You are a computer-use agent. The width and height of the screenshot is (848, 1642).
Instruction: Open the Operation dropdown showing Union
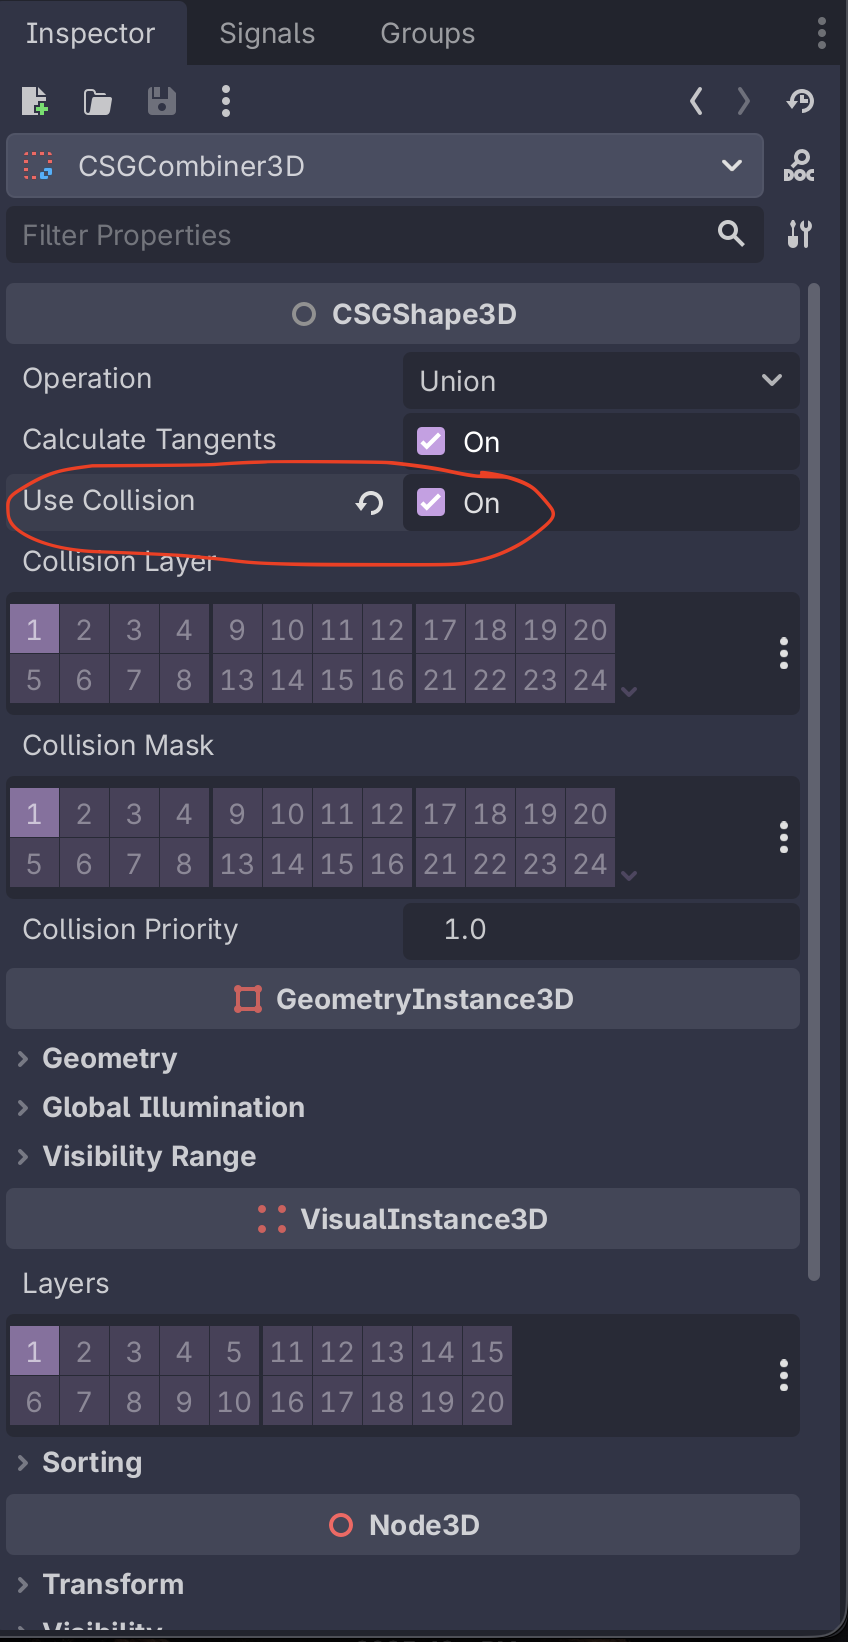click(x=600, y=381)
